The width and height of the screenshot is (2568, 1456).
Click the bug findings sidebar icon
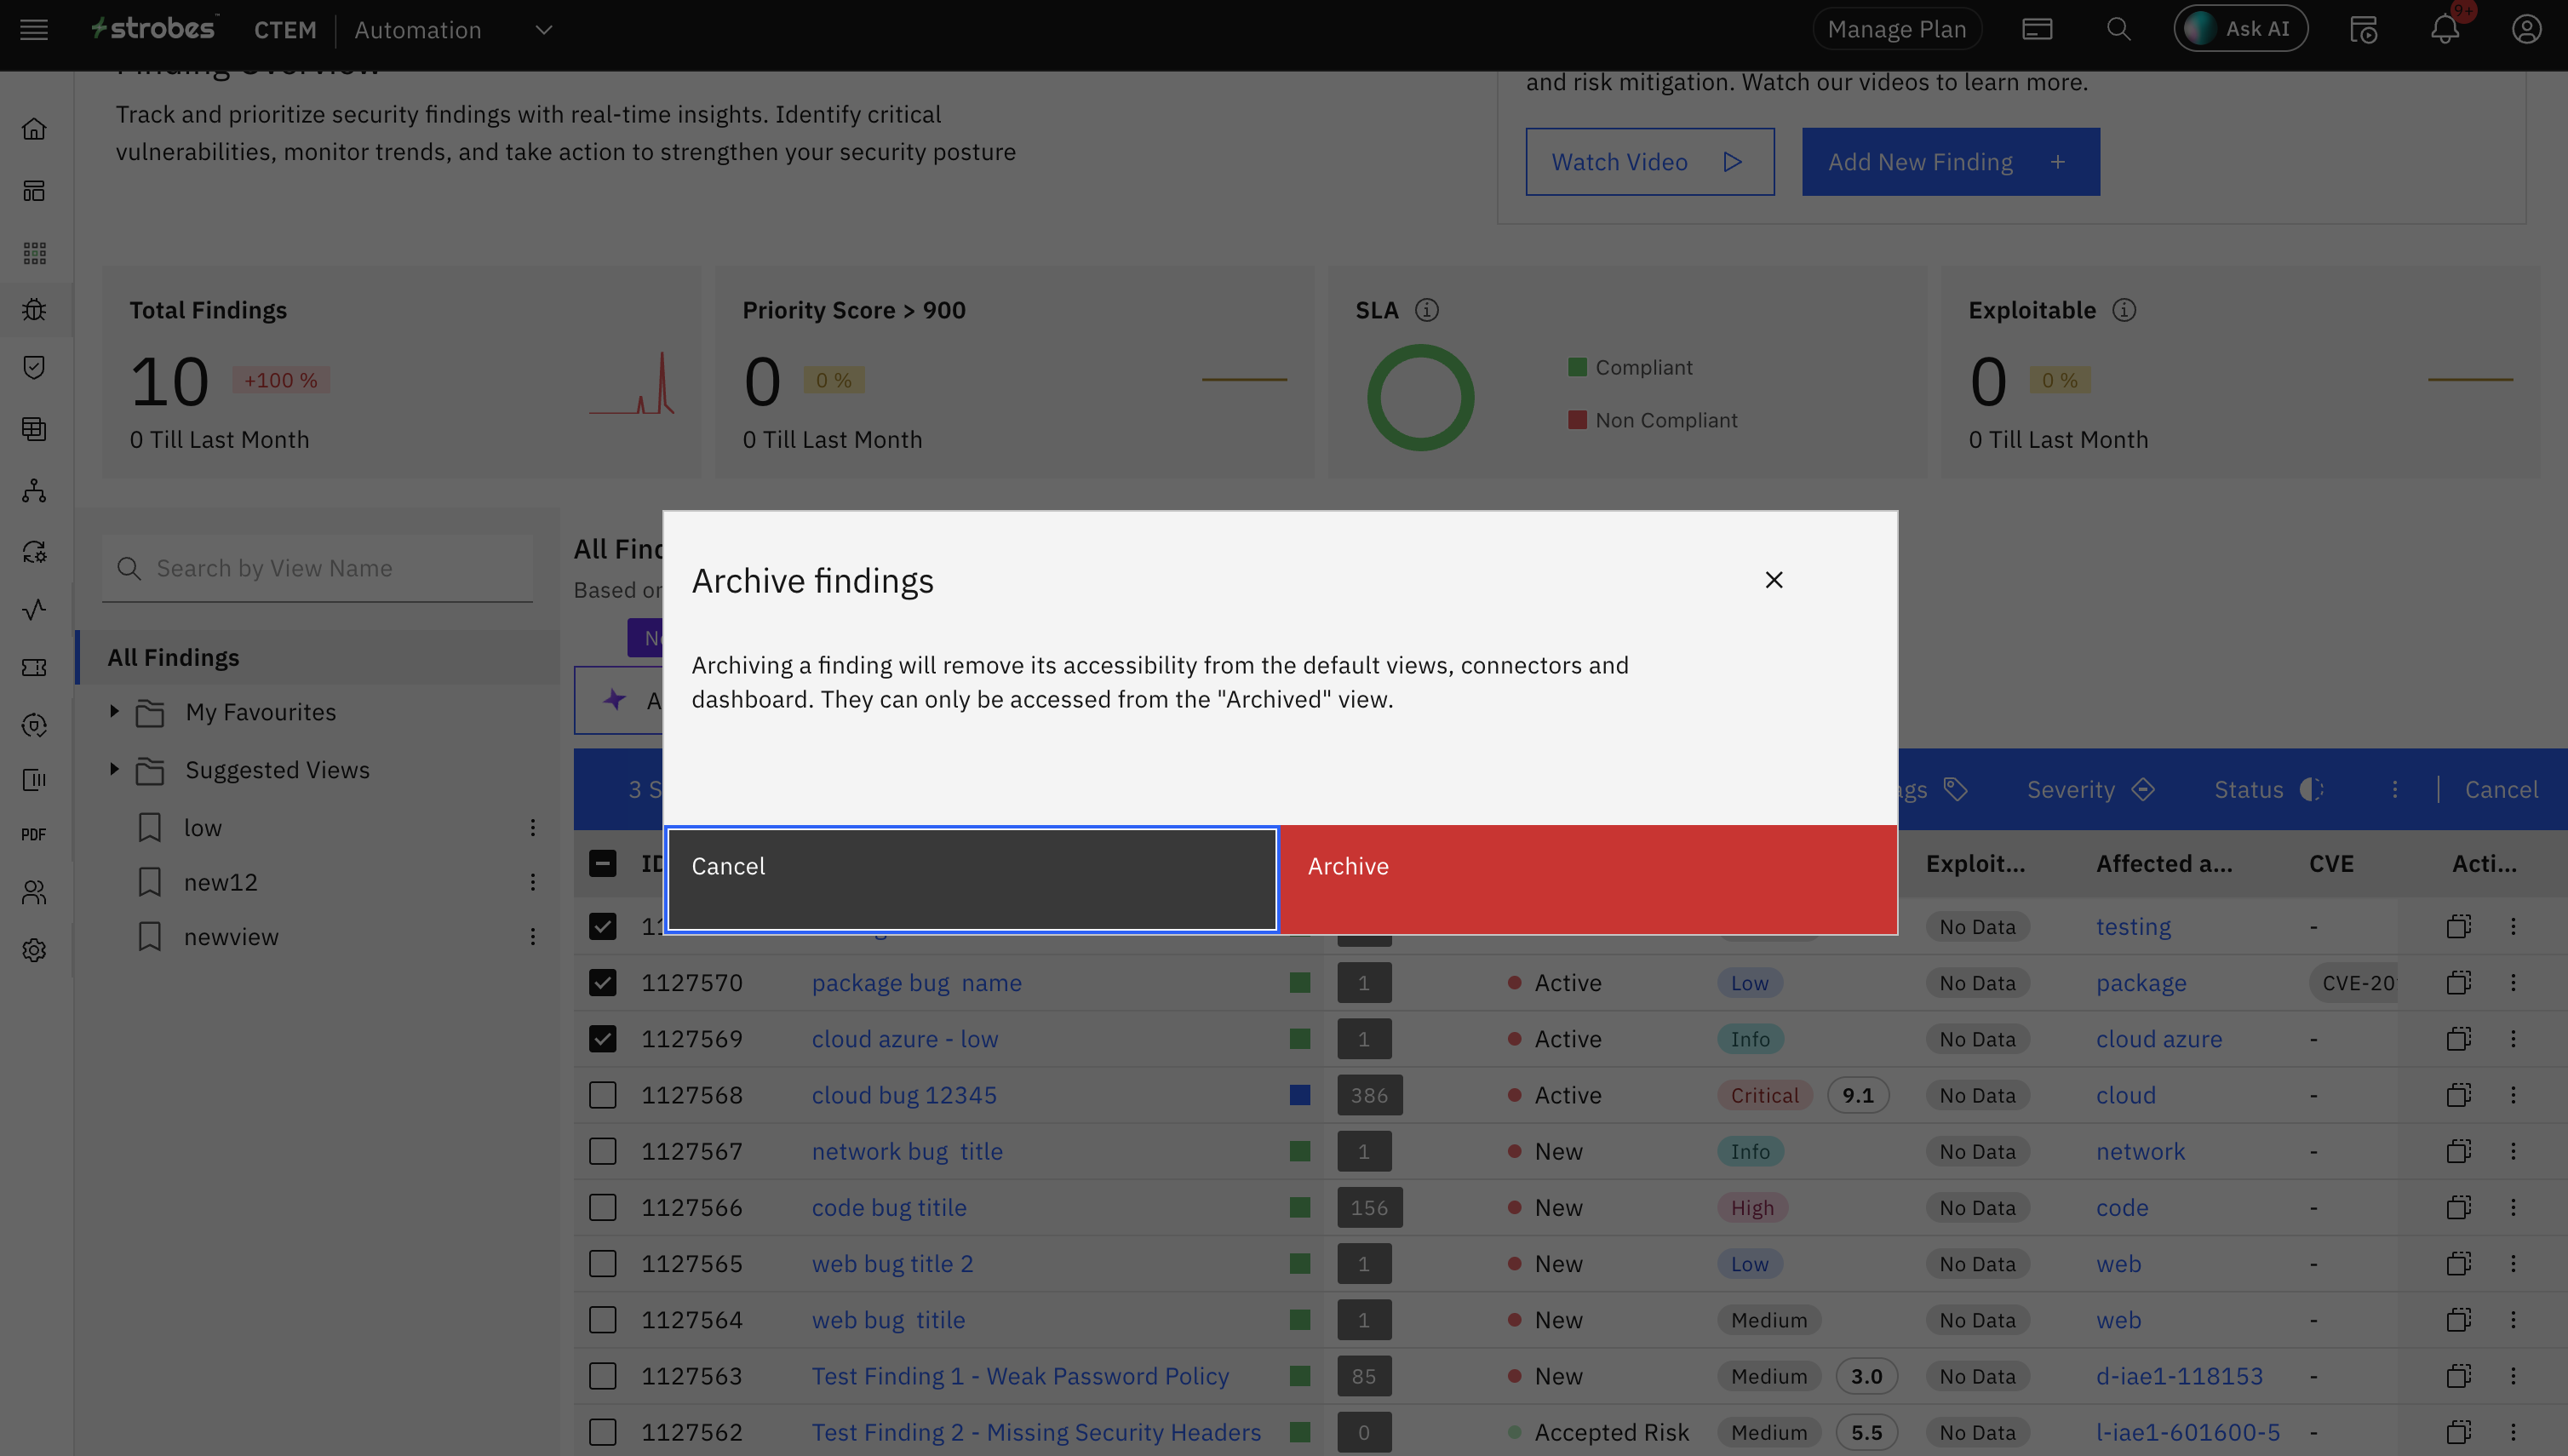point(34,310)
